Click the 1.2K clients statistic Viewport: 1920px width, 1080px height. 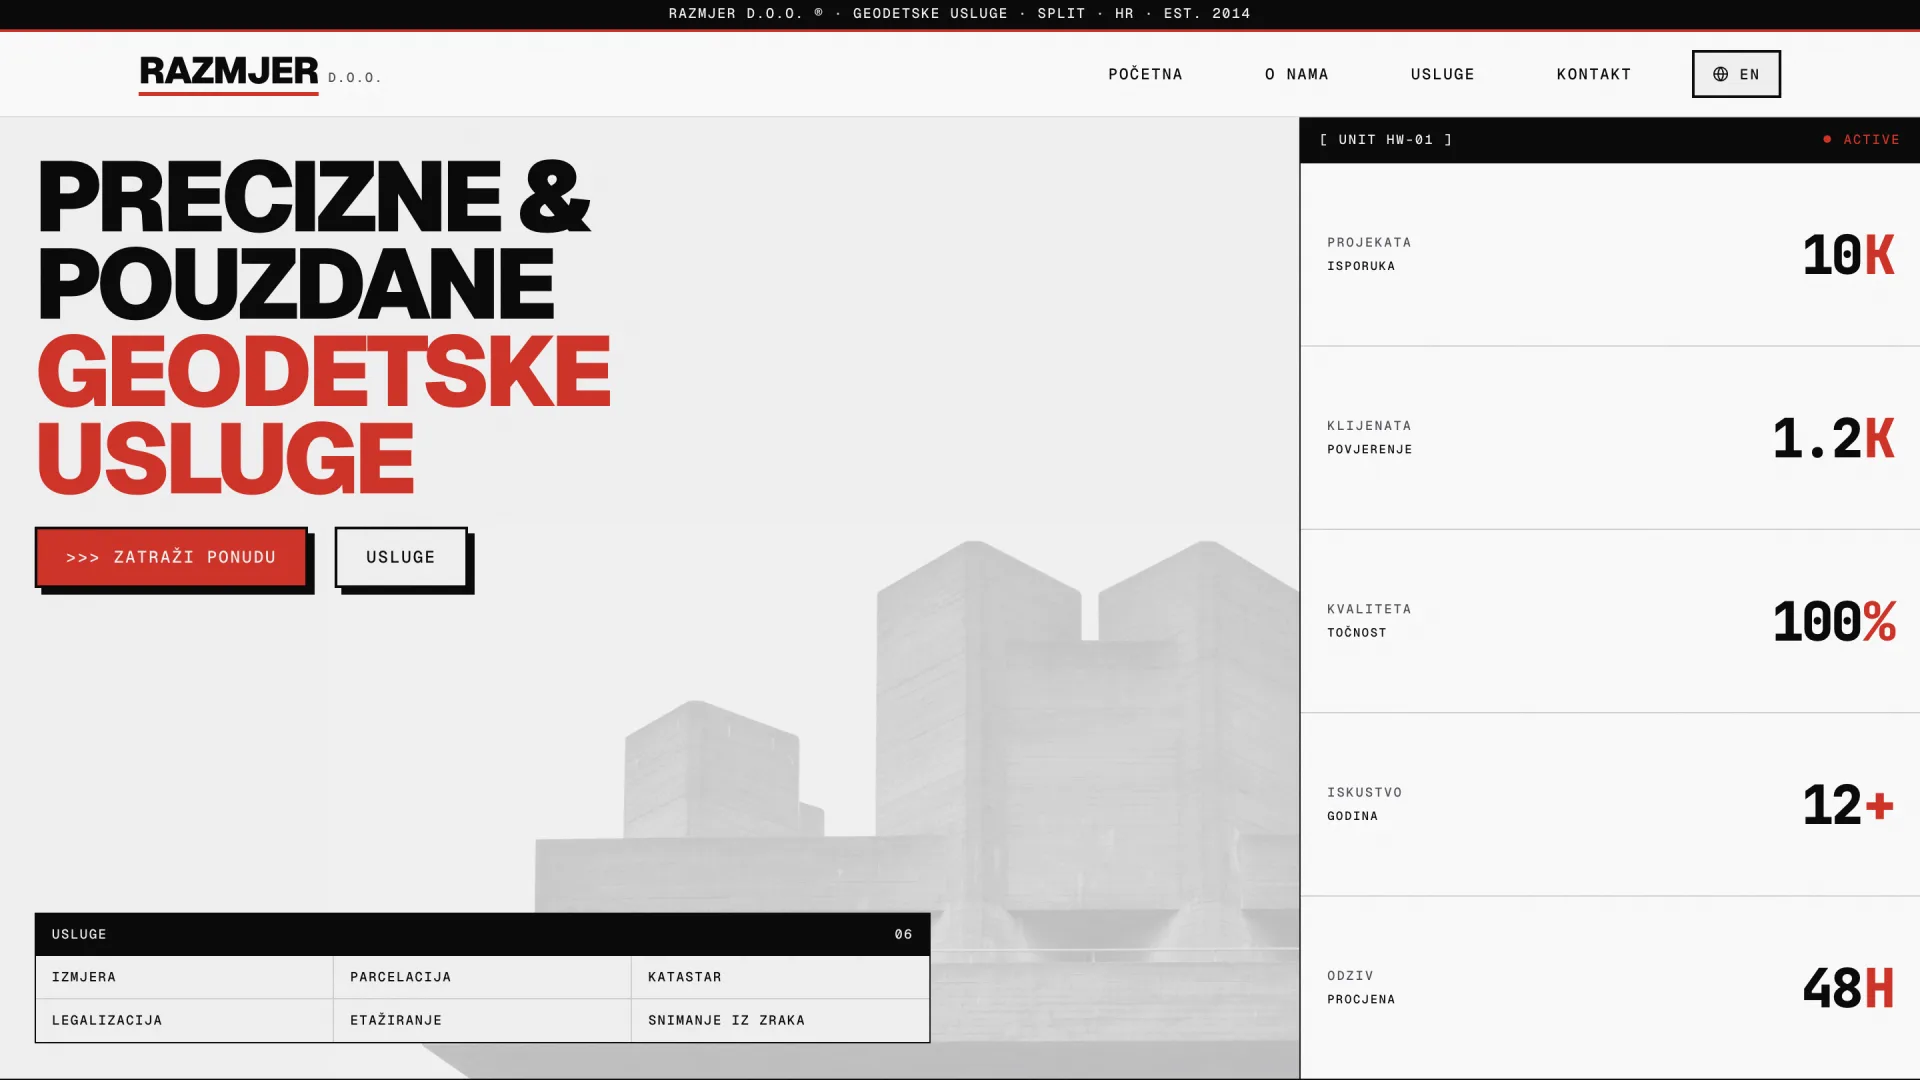pos(1833,438)
